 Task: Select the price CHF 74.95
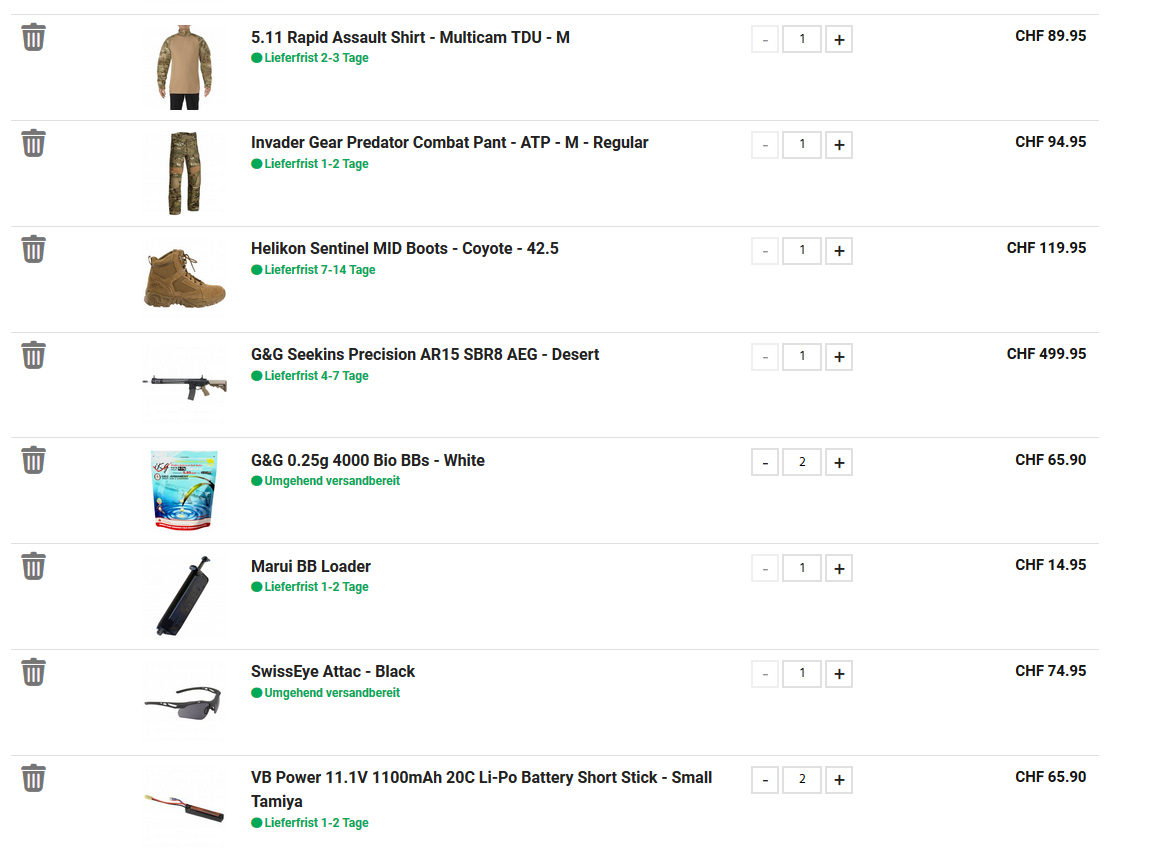pos(1050,671)
